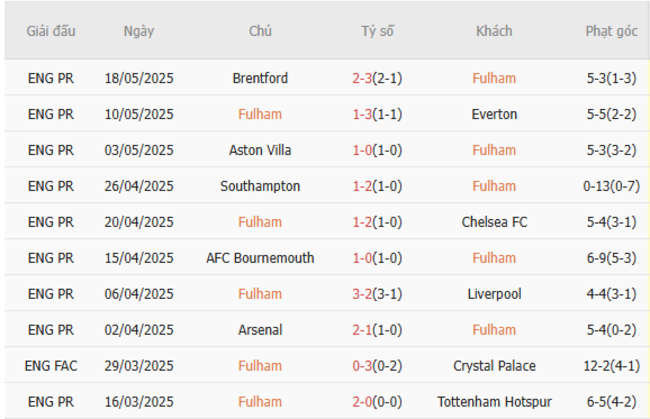Open the 3-2 score against Liverpool

(363, 294)
